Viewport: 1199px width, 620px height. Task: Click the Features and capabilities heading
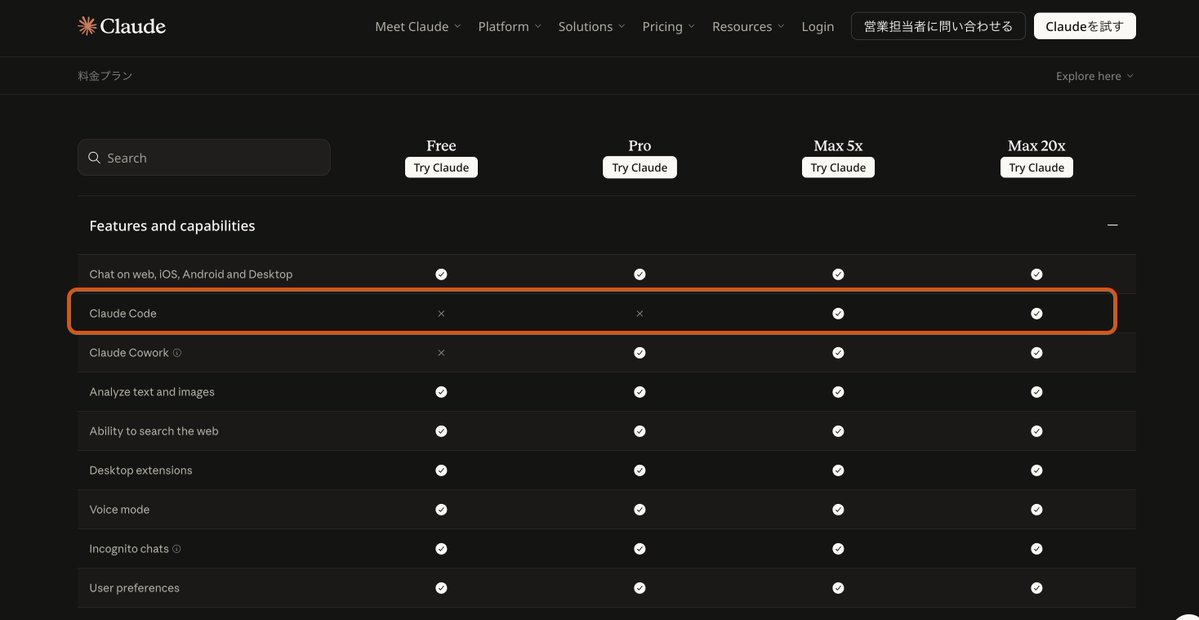[172, 226]
